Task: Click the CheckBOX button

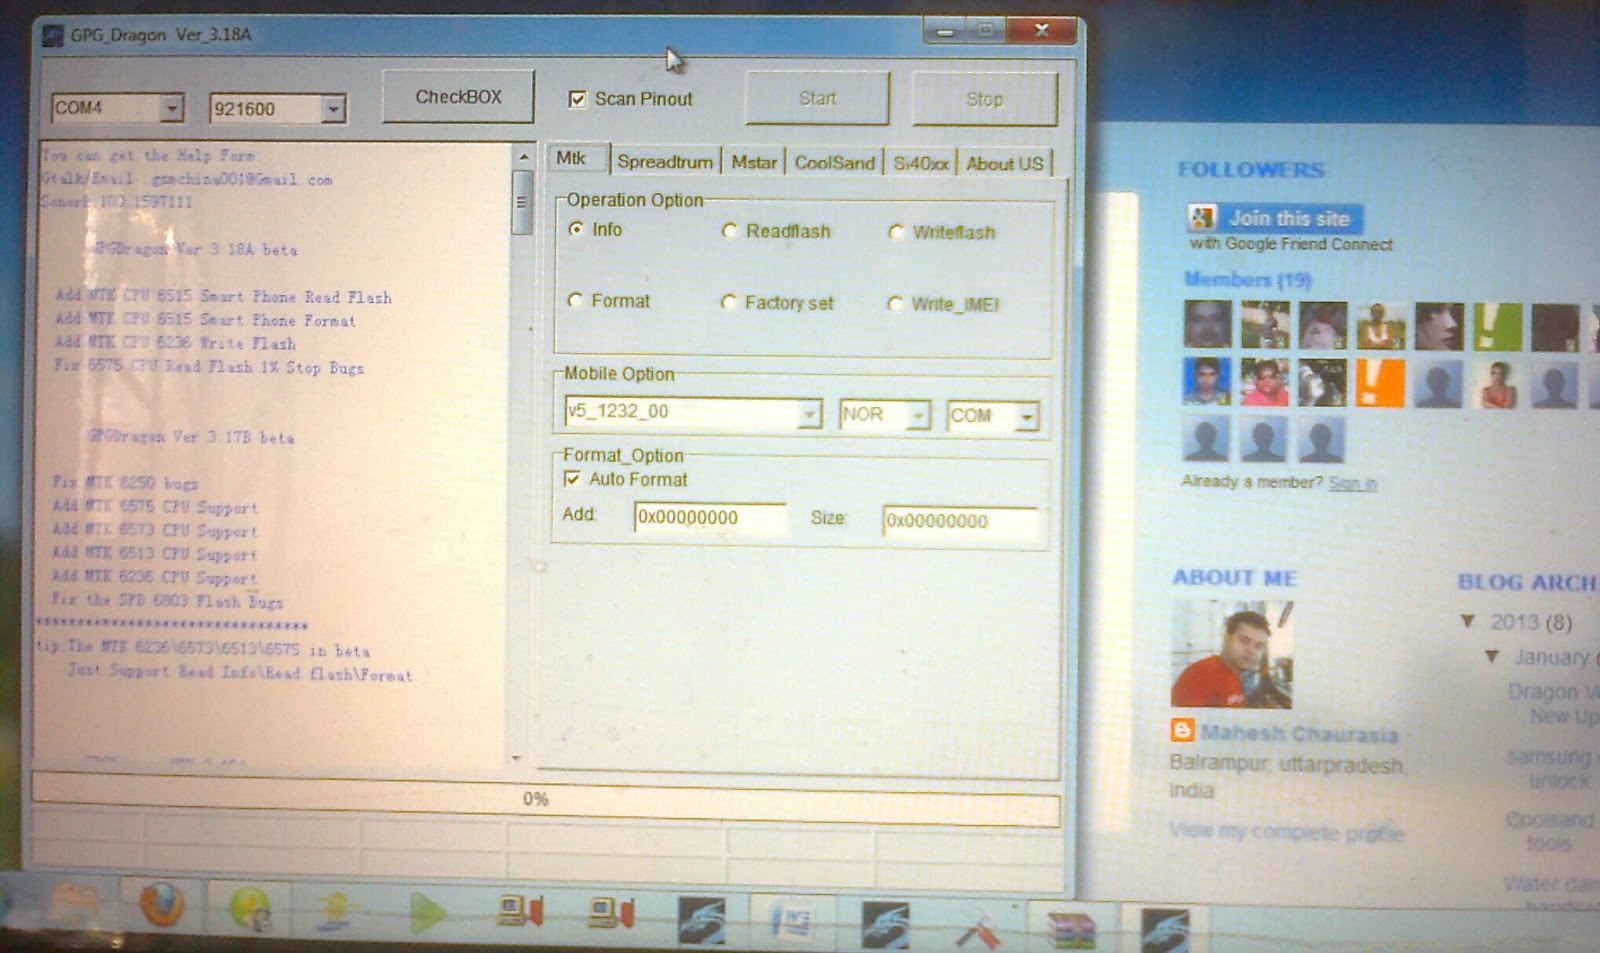Action: point(458,97)
